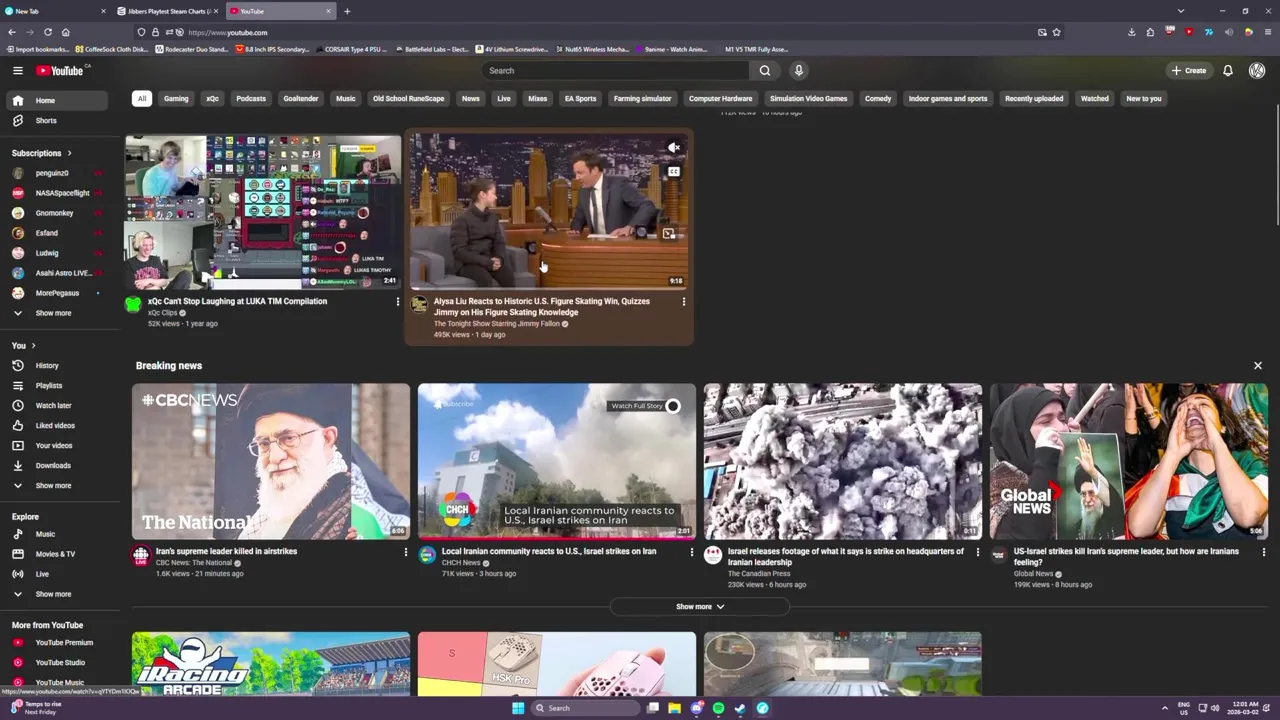Open more options for Local Iranian community video
Viewport: 1280px width, 720px height.
point(691,551)
